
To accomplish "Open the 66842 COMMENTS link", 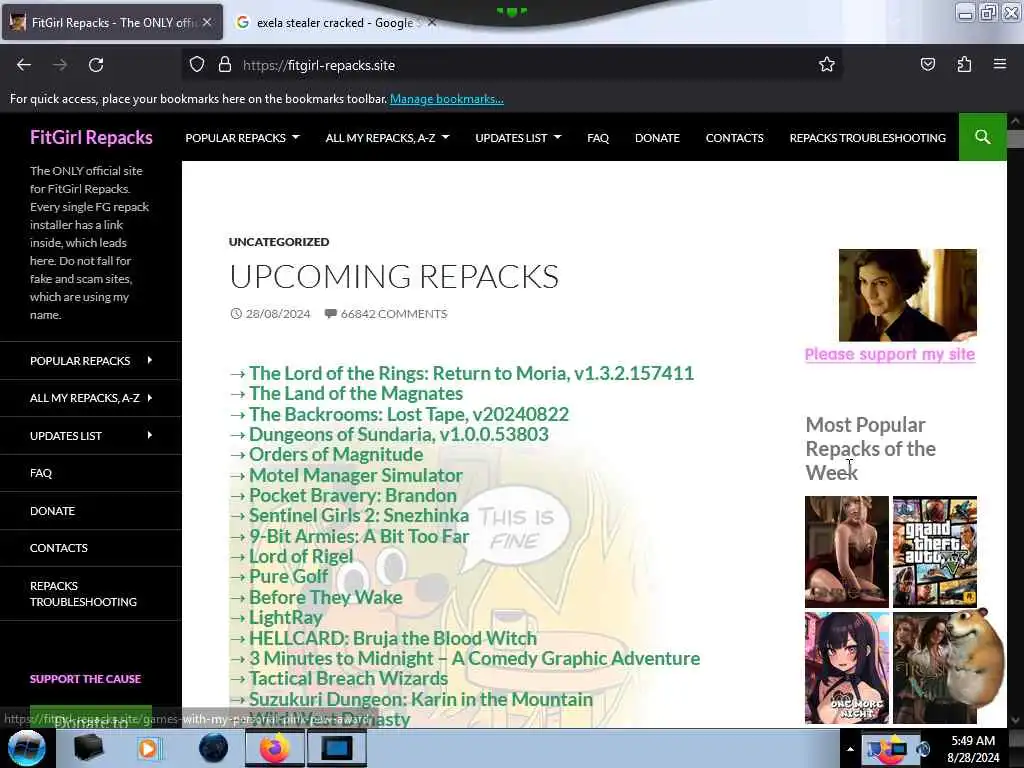I will click(x=394, y=313).
